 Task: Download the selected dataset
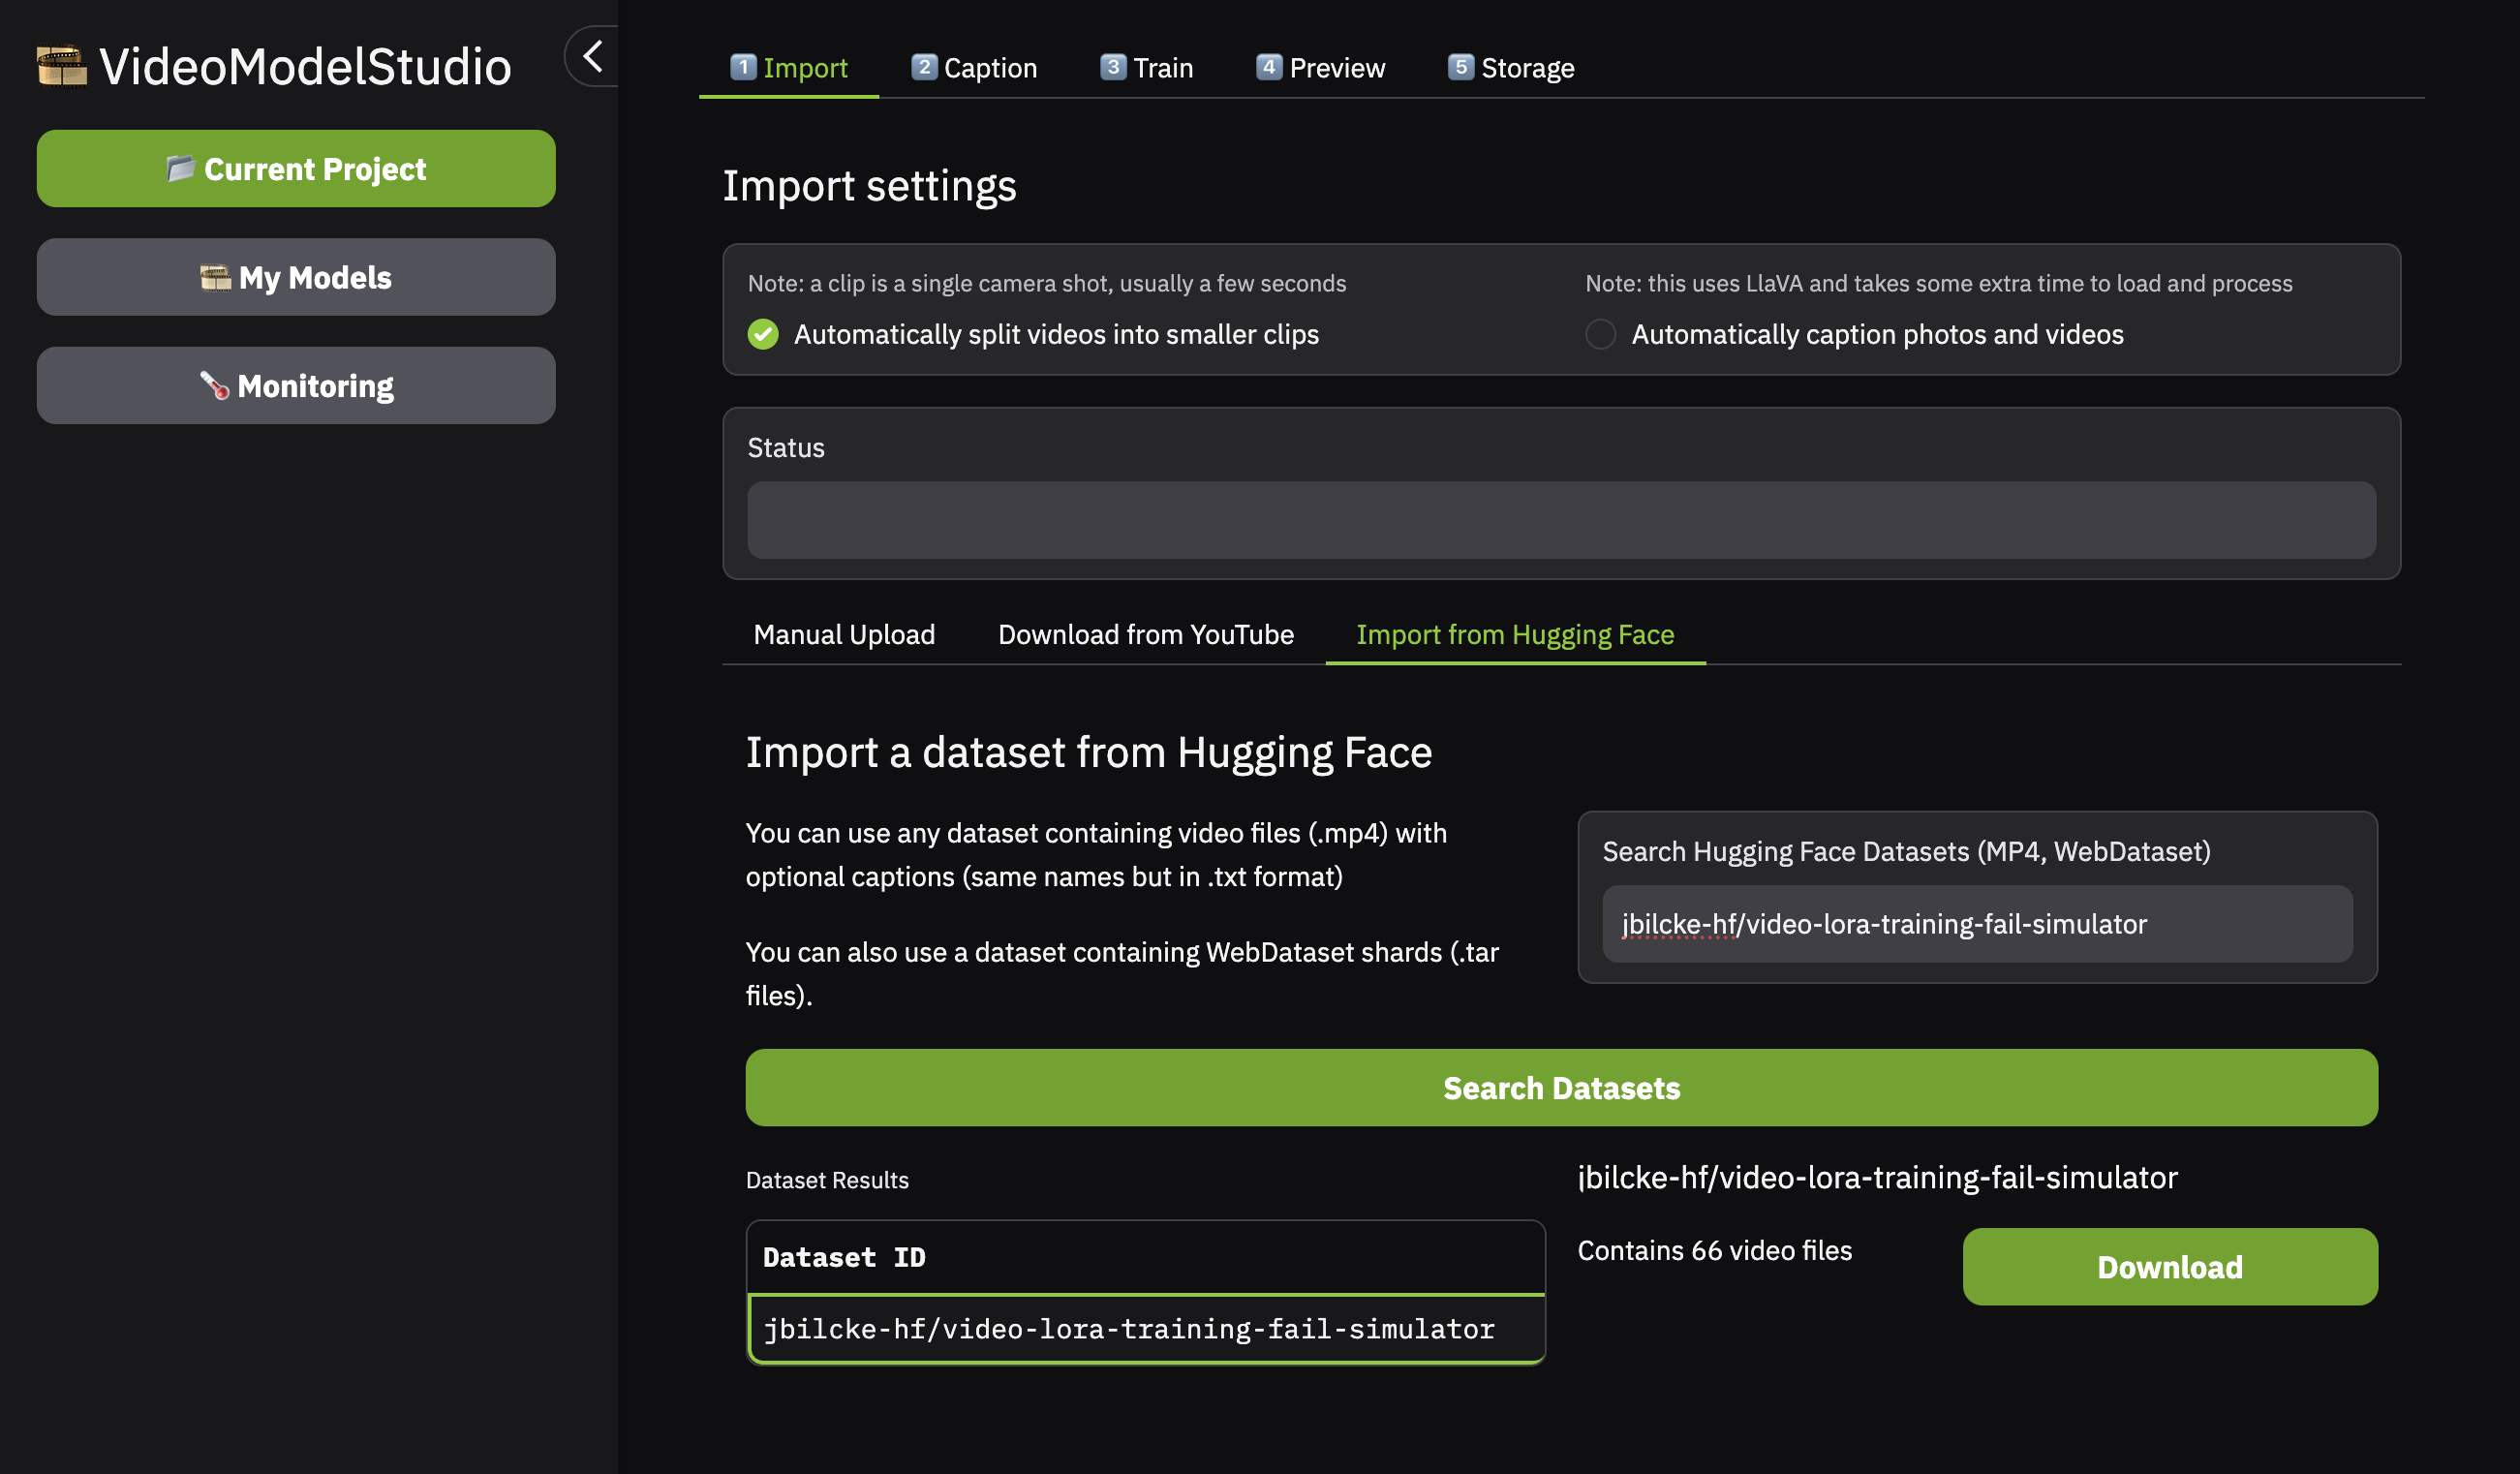coord(2169,1267)
